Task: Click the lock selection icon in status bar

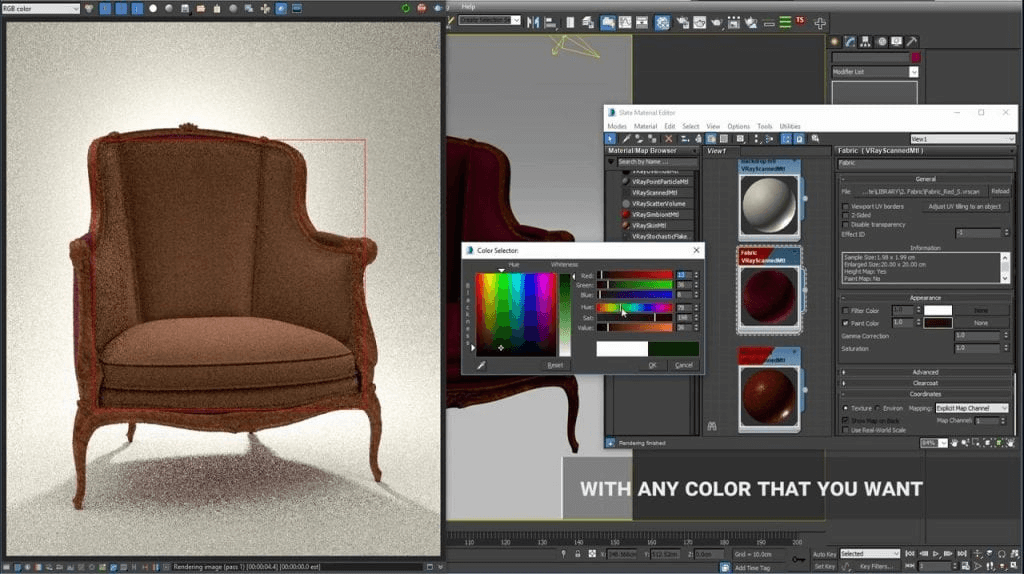Action: point(577,554)
